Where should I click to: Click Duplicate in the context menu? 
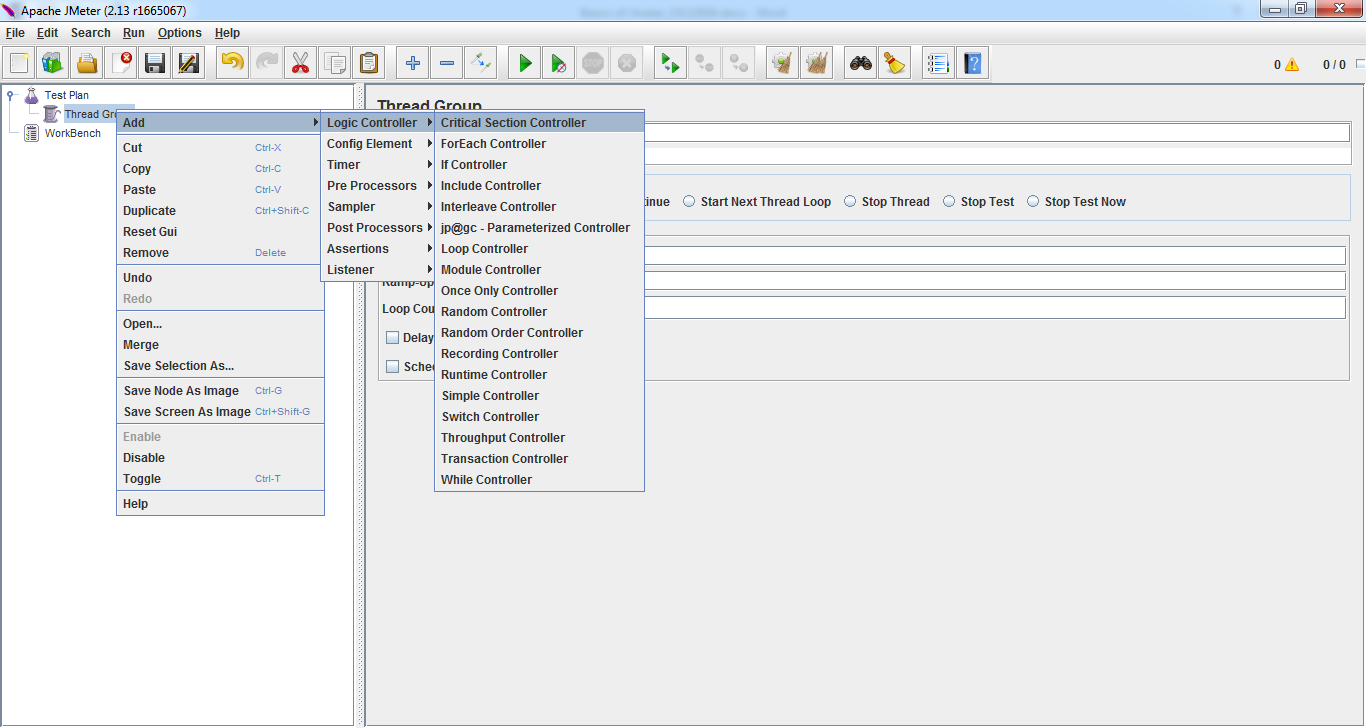tap(220, 211)
